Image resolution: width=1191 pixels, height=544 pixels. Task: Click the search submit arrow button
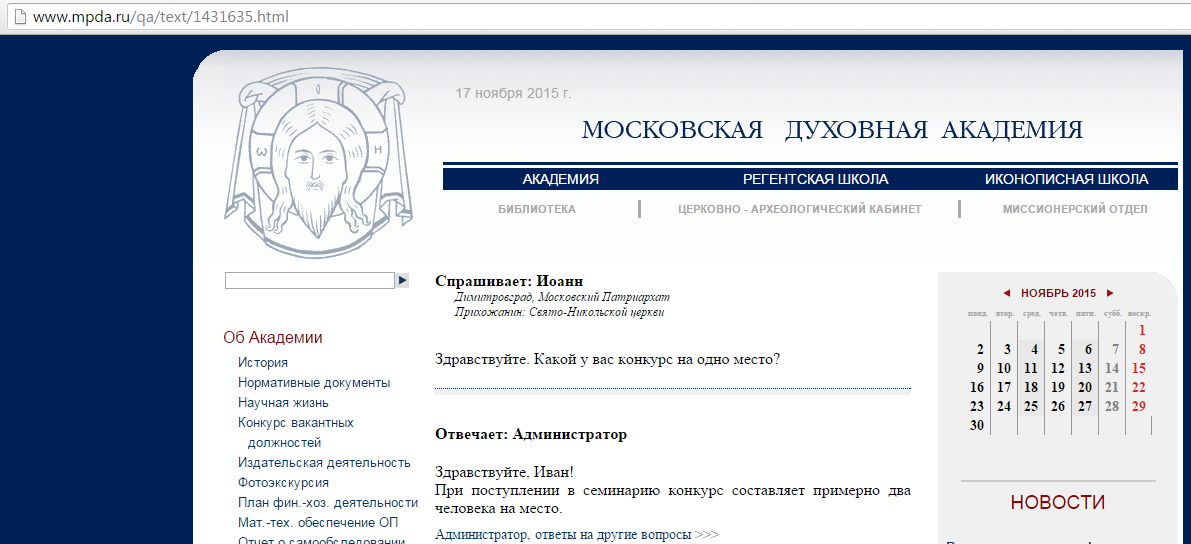[x=403, y=281]
